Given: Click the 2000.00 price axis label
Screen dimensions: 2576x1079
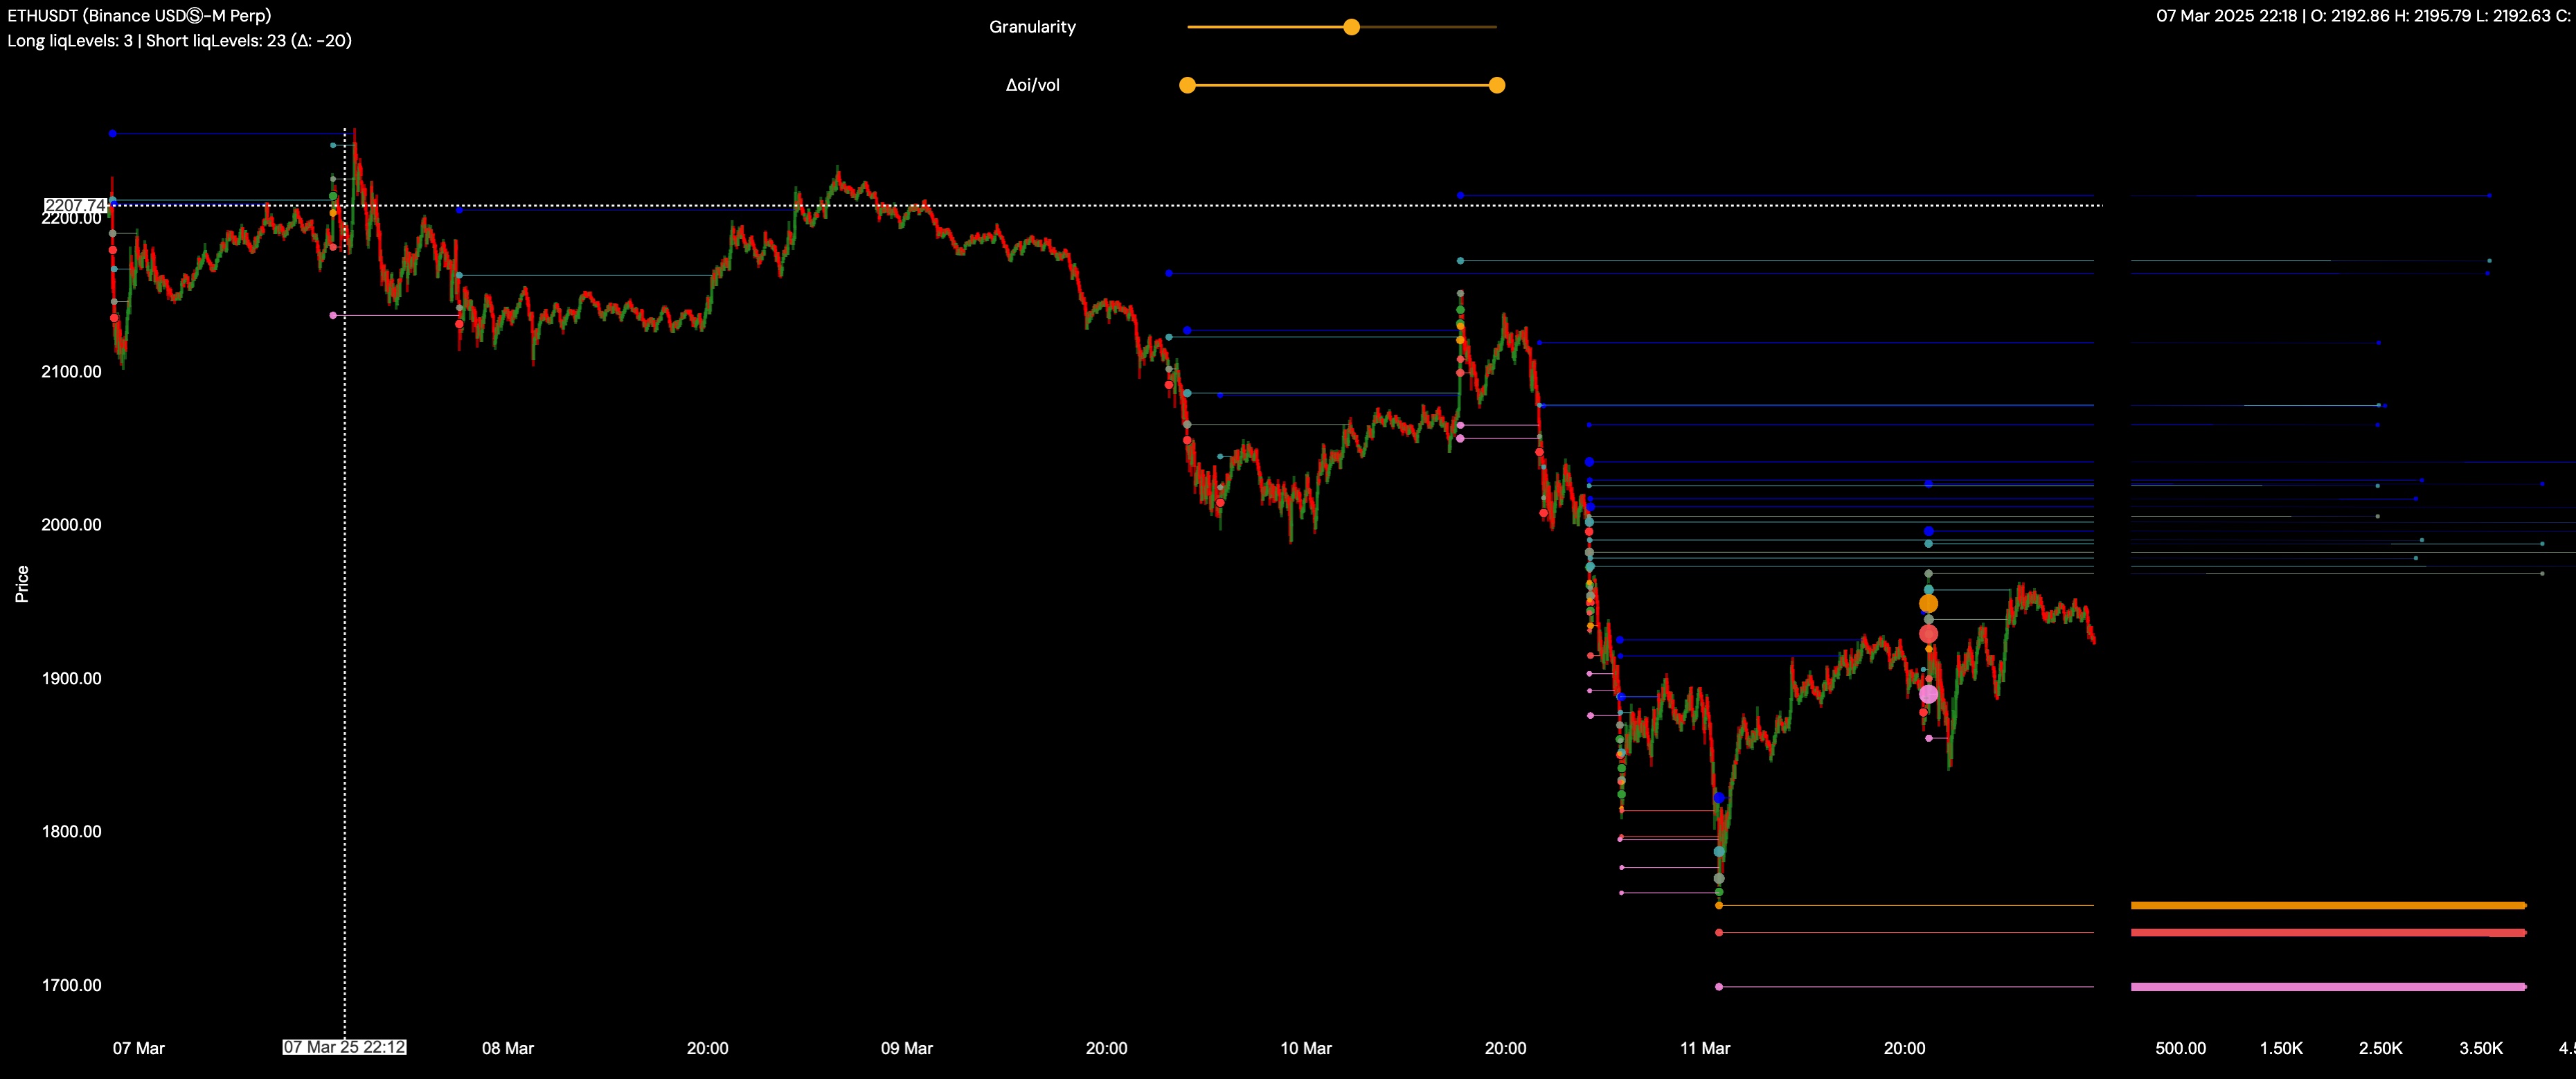Looking at the screenshot, I should [x=71, y=525].
